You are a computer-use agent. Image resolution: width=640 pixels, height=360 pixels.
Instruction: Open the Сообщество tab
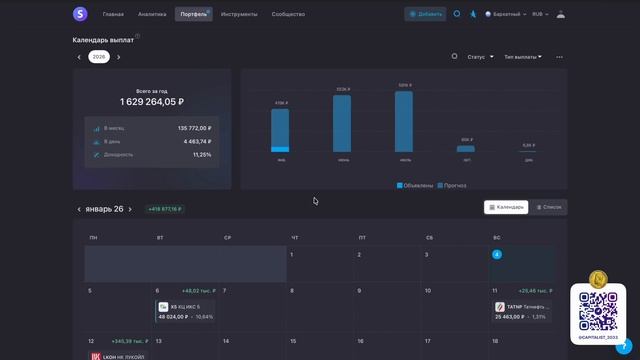click(288, 14)
